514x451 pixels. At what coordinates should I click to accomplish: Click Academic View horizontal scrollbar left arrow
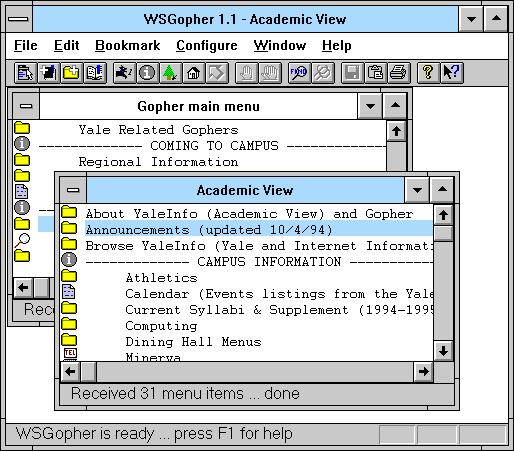point(70,371)
